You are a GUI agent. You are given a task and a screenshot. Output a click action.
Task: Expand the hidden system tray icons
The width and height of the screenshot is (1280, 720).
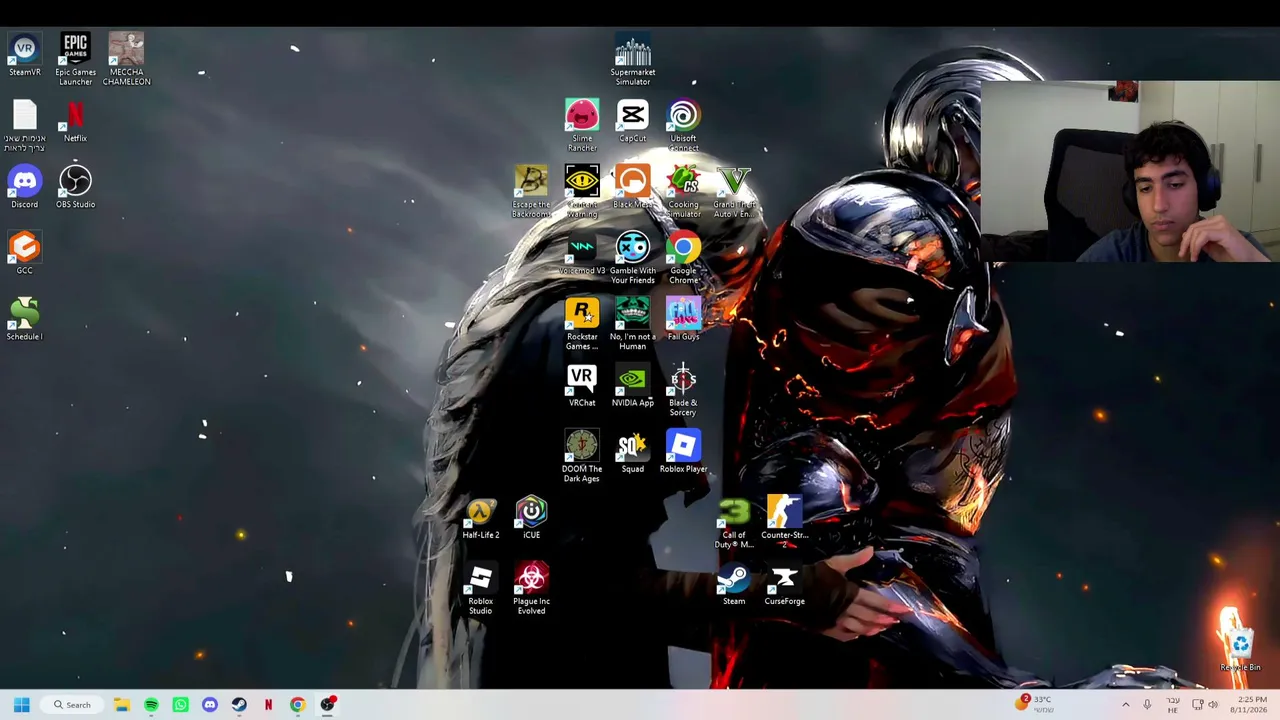tap(1125, 705)
